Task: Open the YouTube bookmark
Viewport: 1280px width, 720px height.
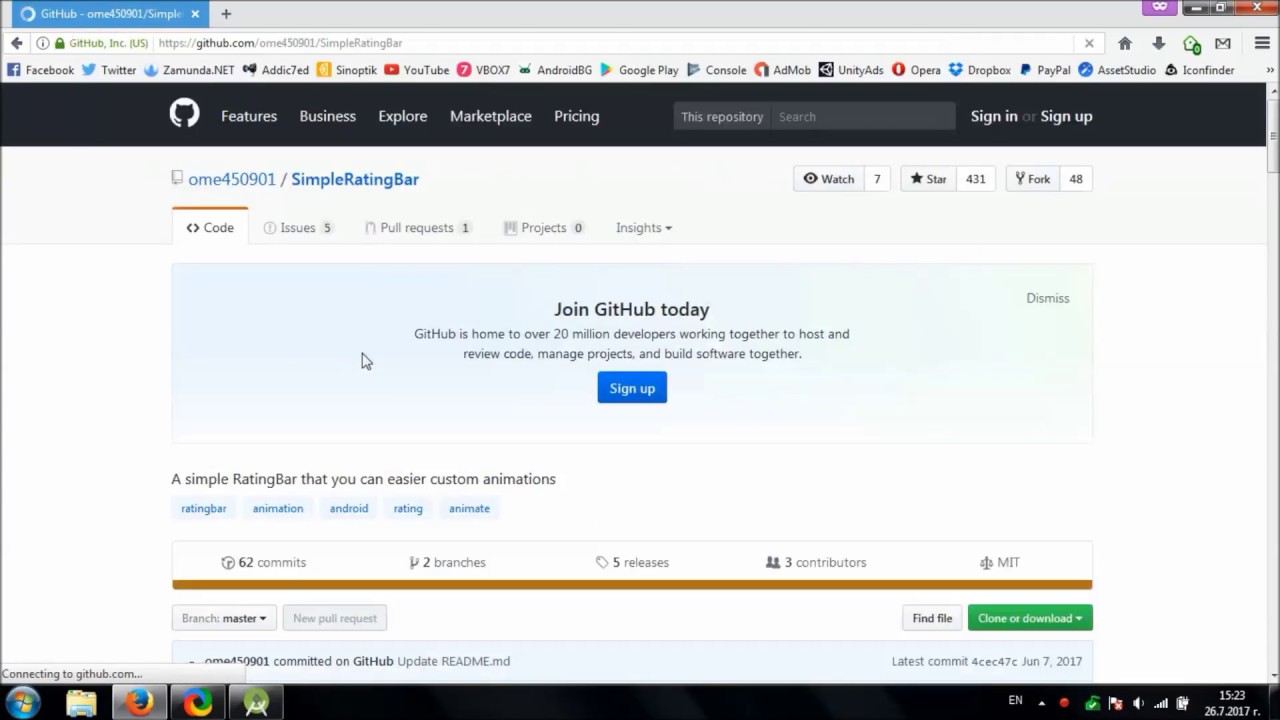Action: click(x=417, y=70)
